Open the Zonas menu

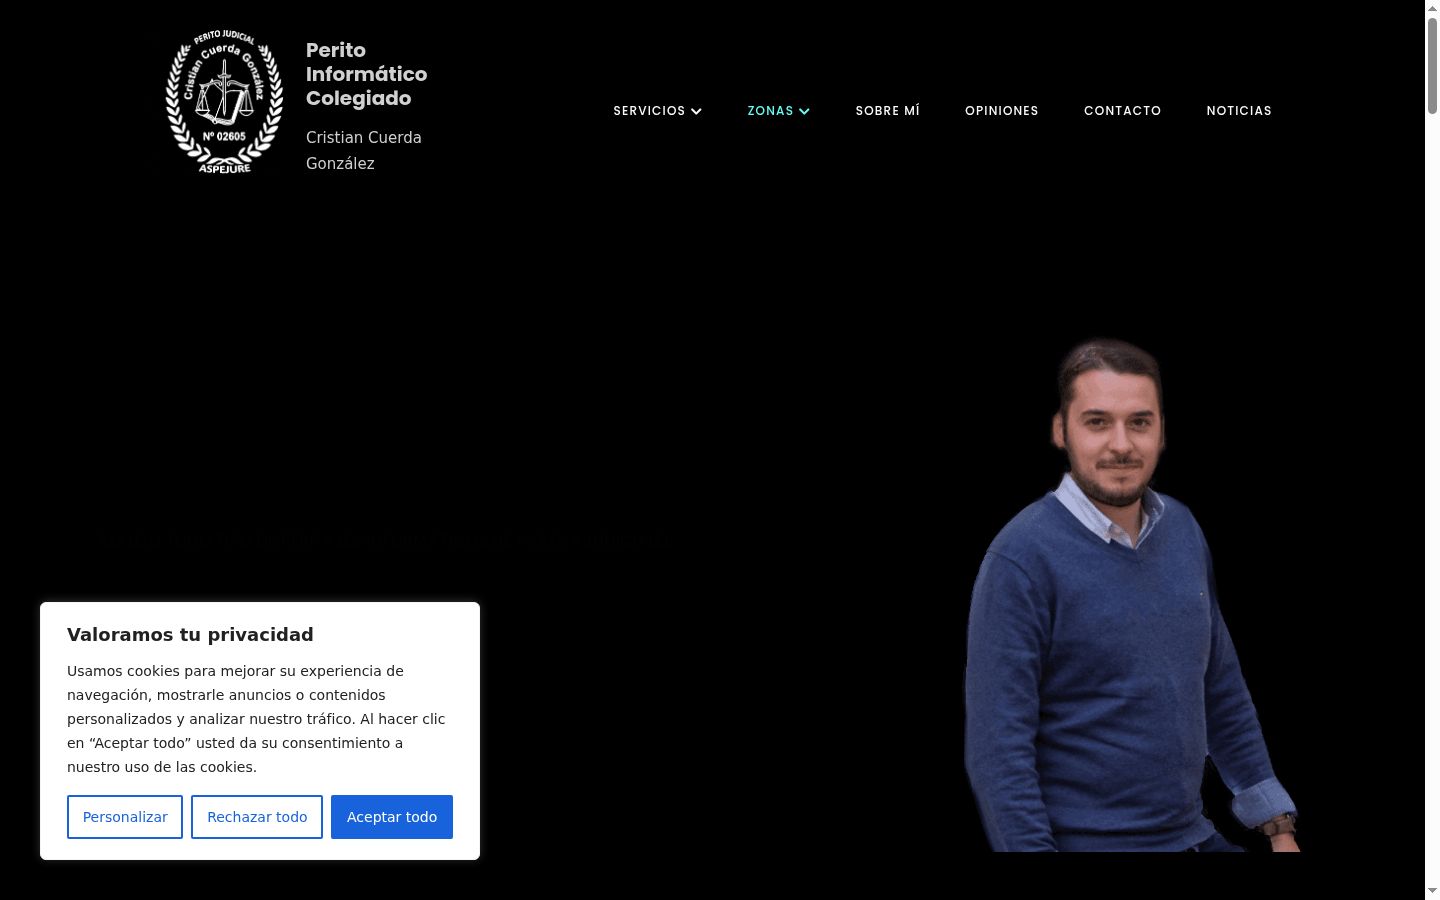coord(770,111)
